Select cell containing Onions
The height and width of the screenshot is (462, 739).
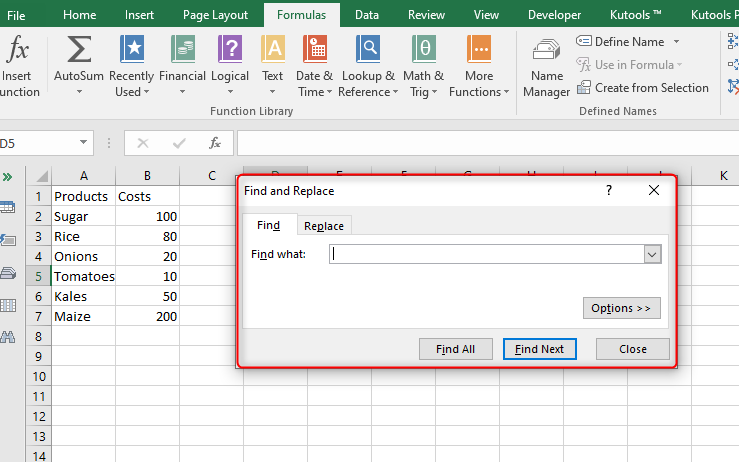pos(83,256)
